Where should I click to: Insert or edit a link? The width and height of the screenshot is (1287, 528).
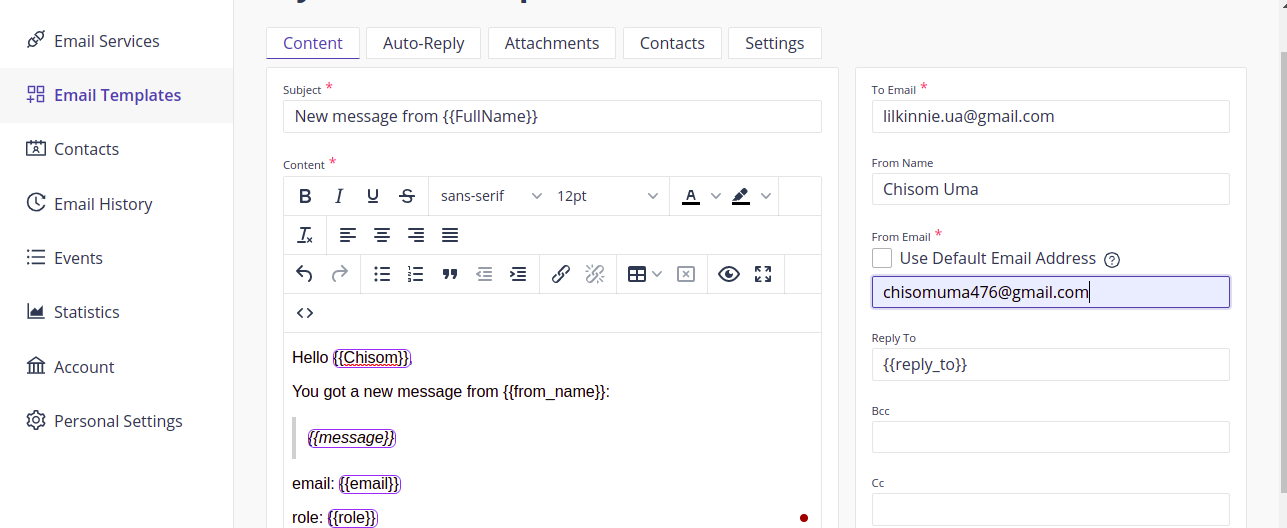(561, 274)
